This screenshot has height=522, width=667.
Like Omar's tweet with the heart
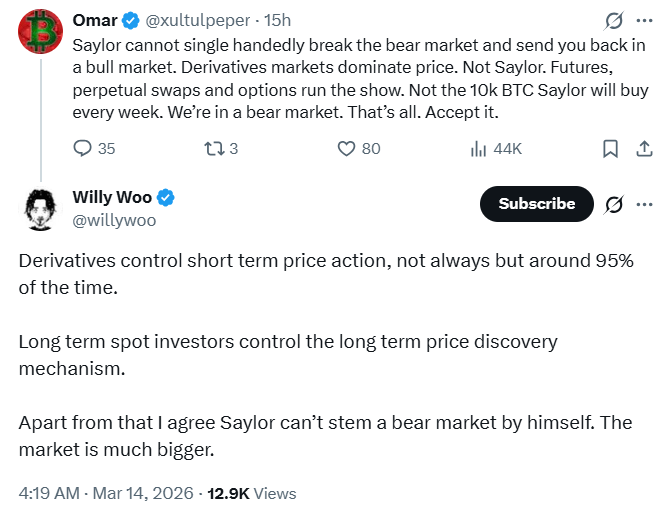pos(347,149)
